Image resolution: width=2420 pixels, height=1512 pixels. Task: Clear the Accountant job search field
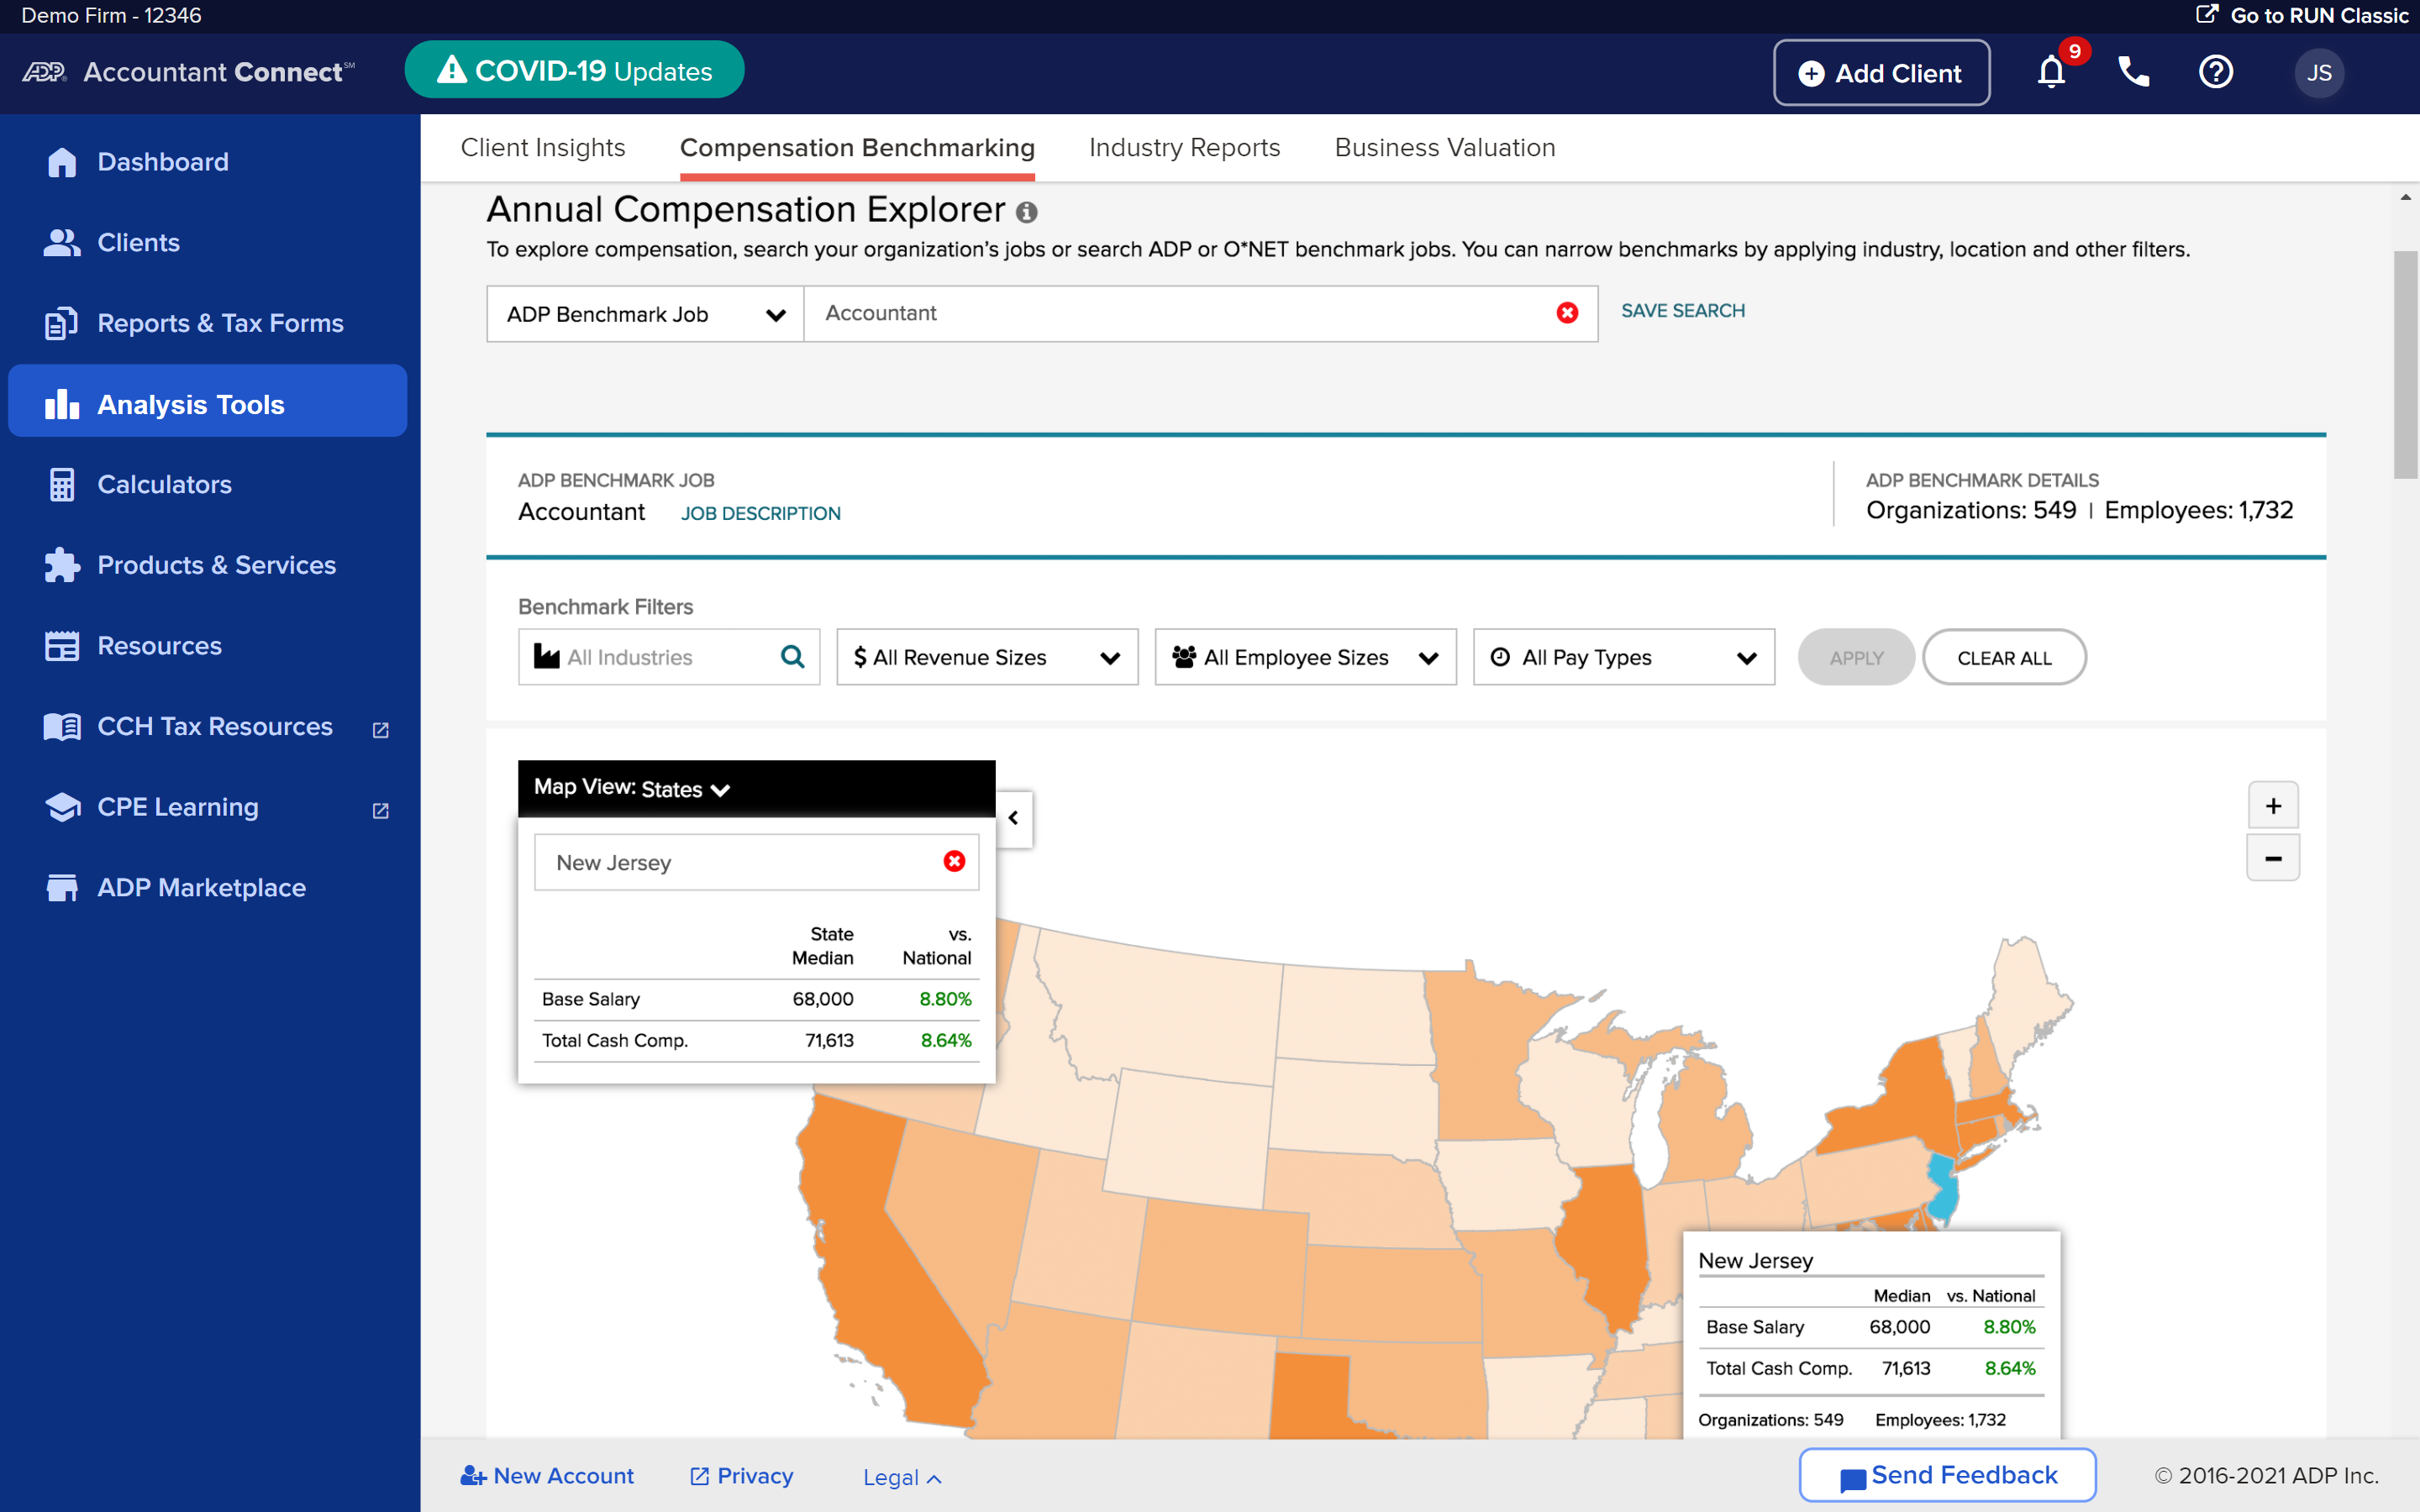[1567, 313]
